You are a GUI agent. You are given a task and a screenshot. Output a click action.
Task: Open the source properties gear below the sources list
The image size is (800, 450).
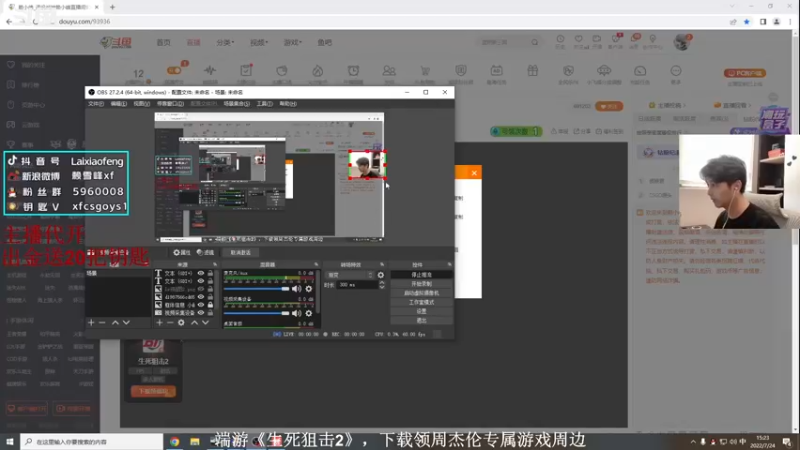pos(181,322)
